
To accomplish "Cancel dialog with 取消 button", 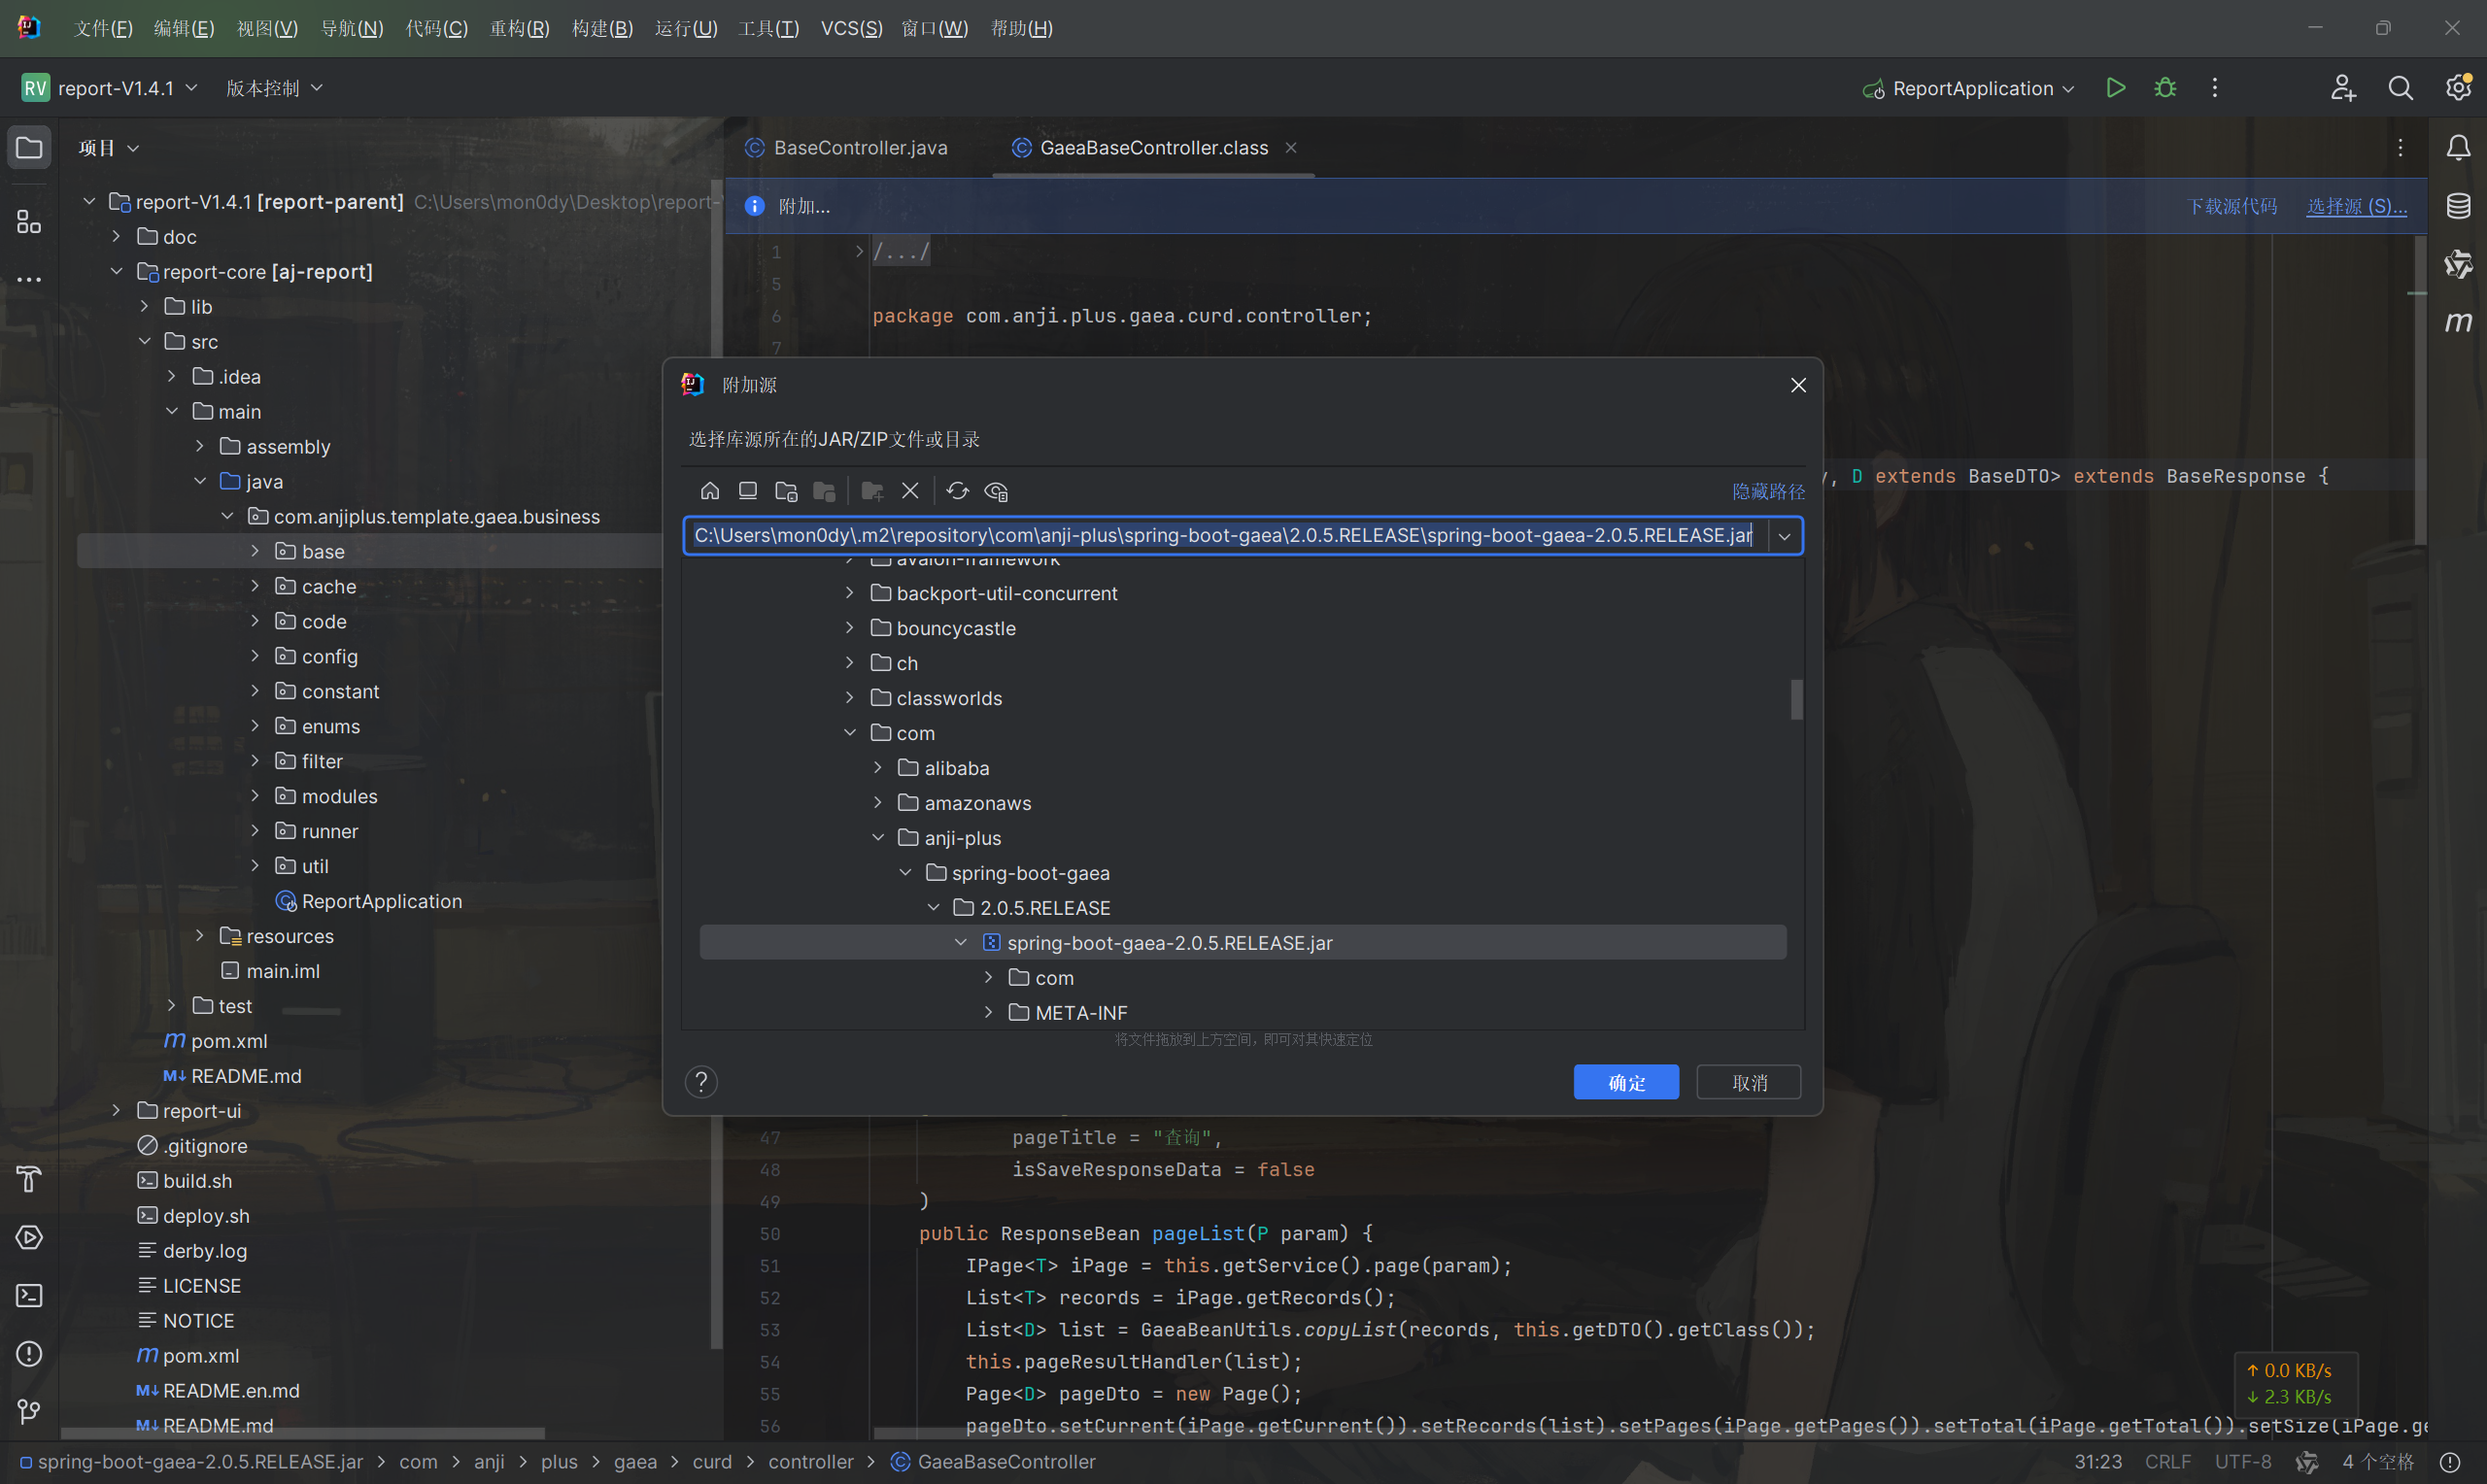I will 1749,1082.
